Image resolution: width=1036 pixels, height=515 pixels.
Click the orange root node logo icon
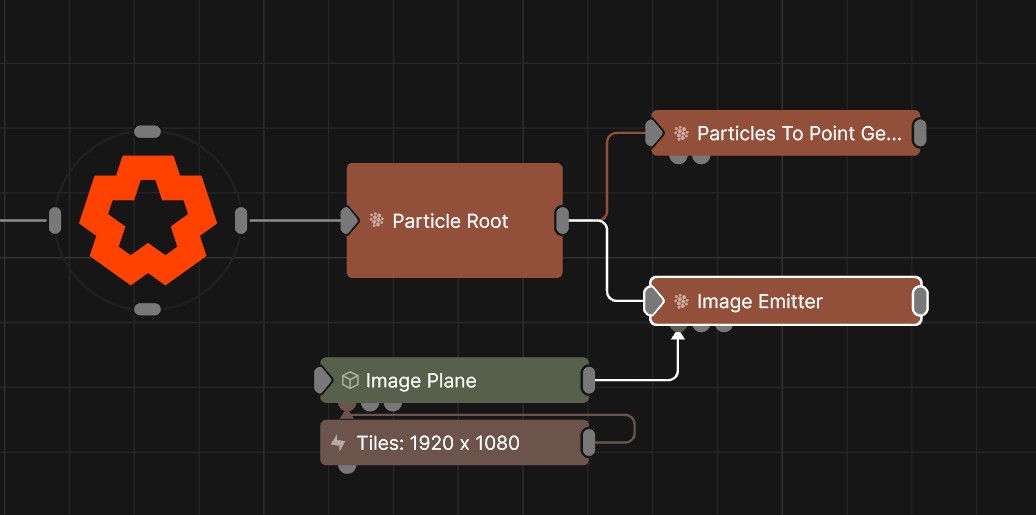point(147,220)
